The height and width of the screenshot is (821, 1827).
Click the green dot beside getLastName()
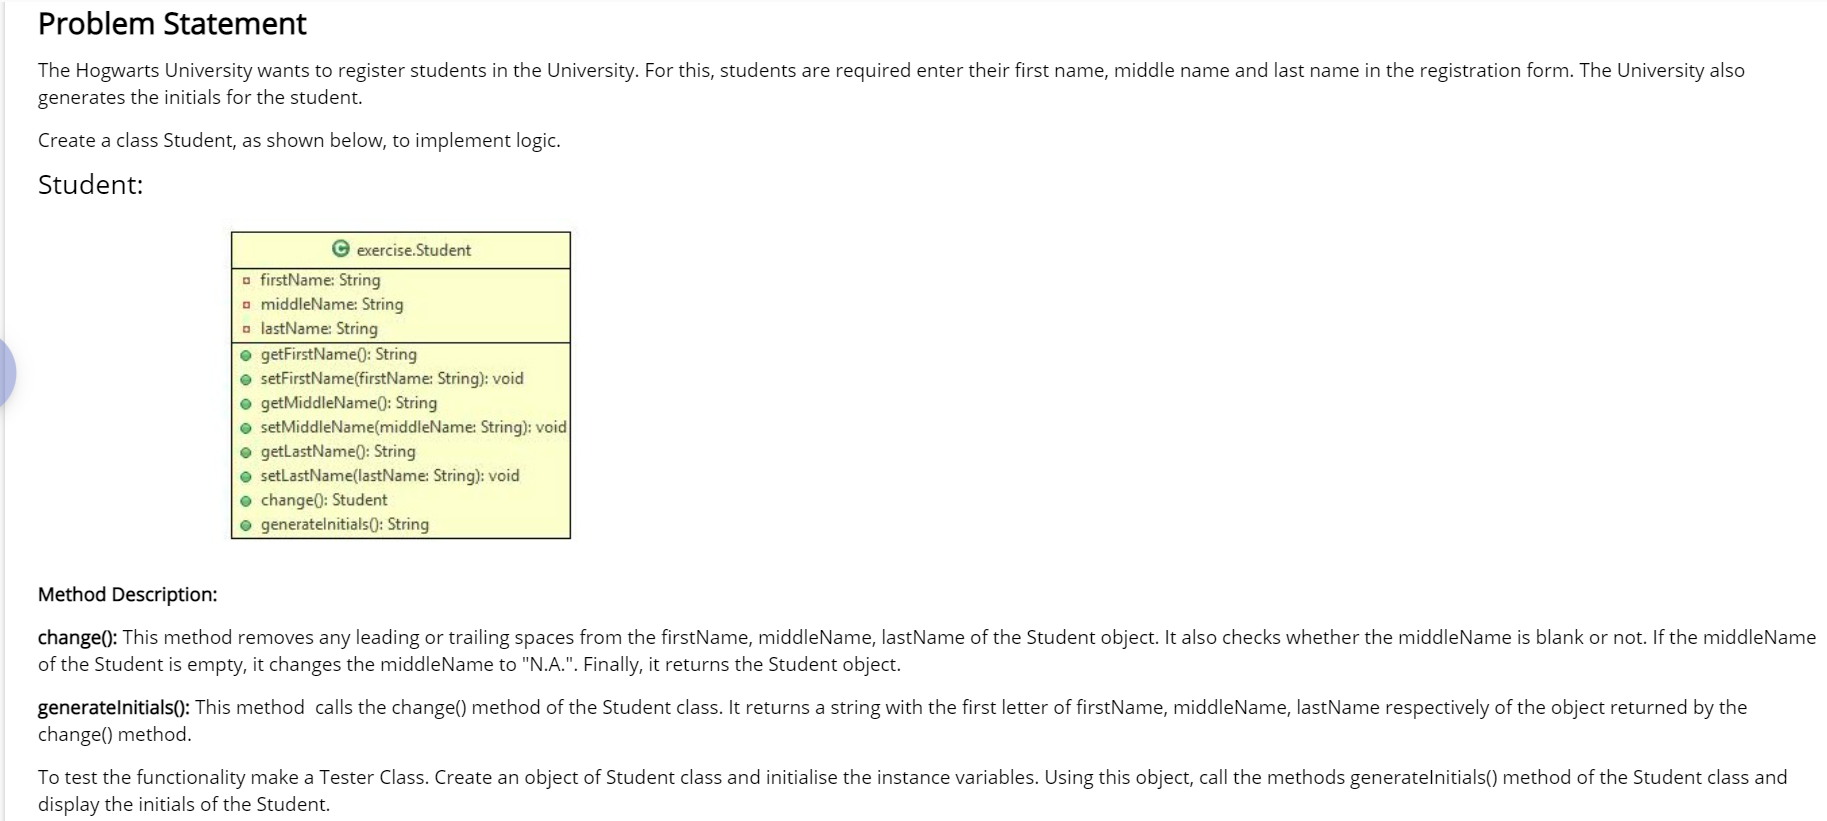[x=246, y=452]
